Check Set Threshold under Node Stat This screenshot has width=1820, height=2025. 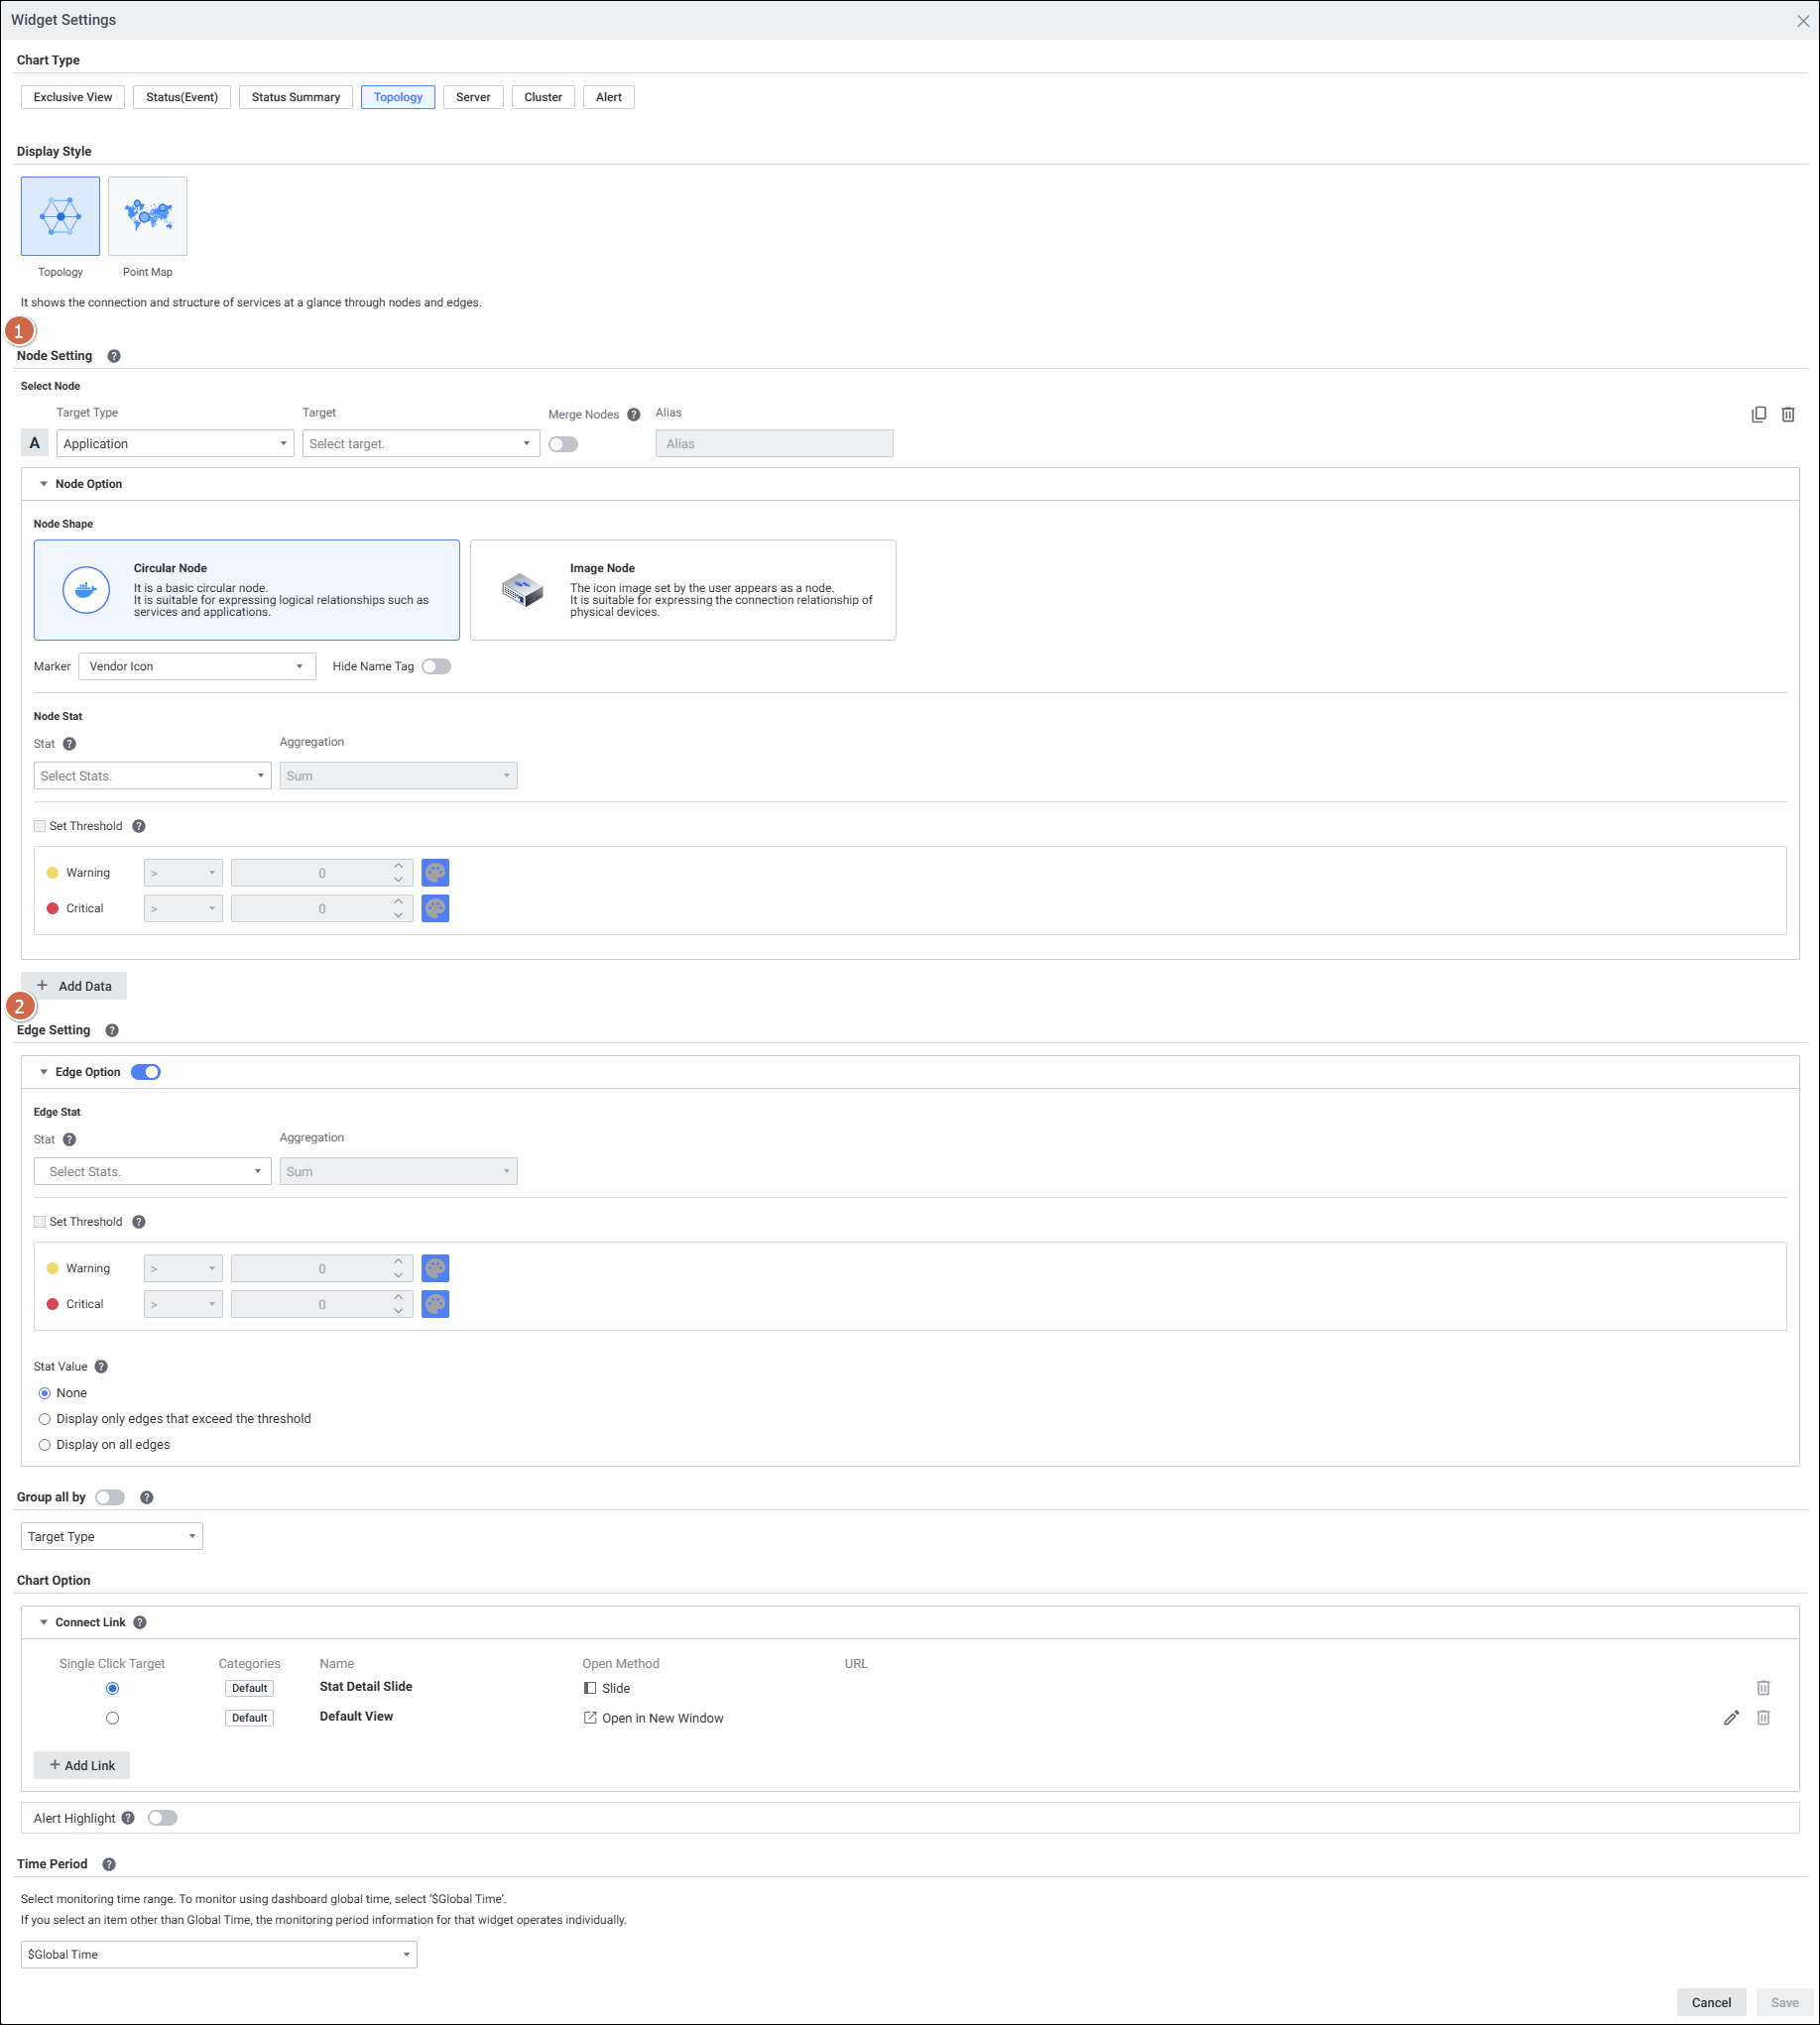pos(40,826)
